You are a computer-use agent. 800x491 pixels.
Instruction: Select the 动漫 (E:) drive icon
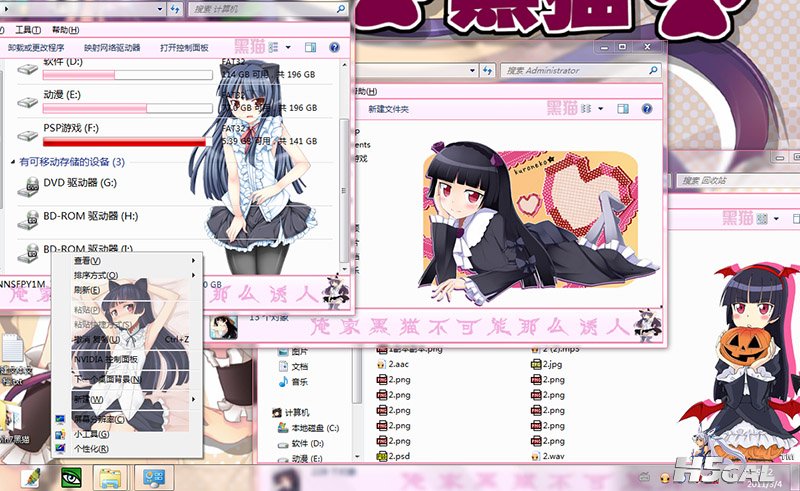(28, 103)
